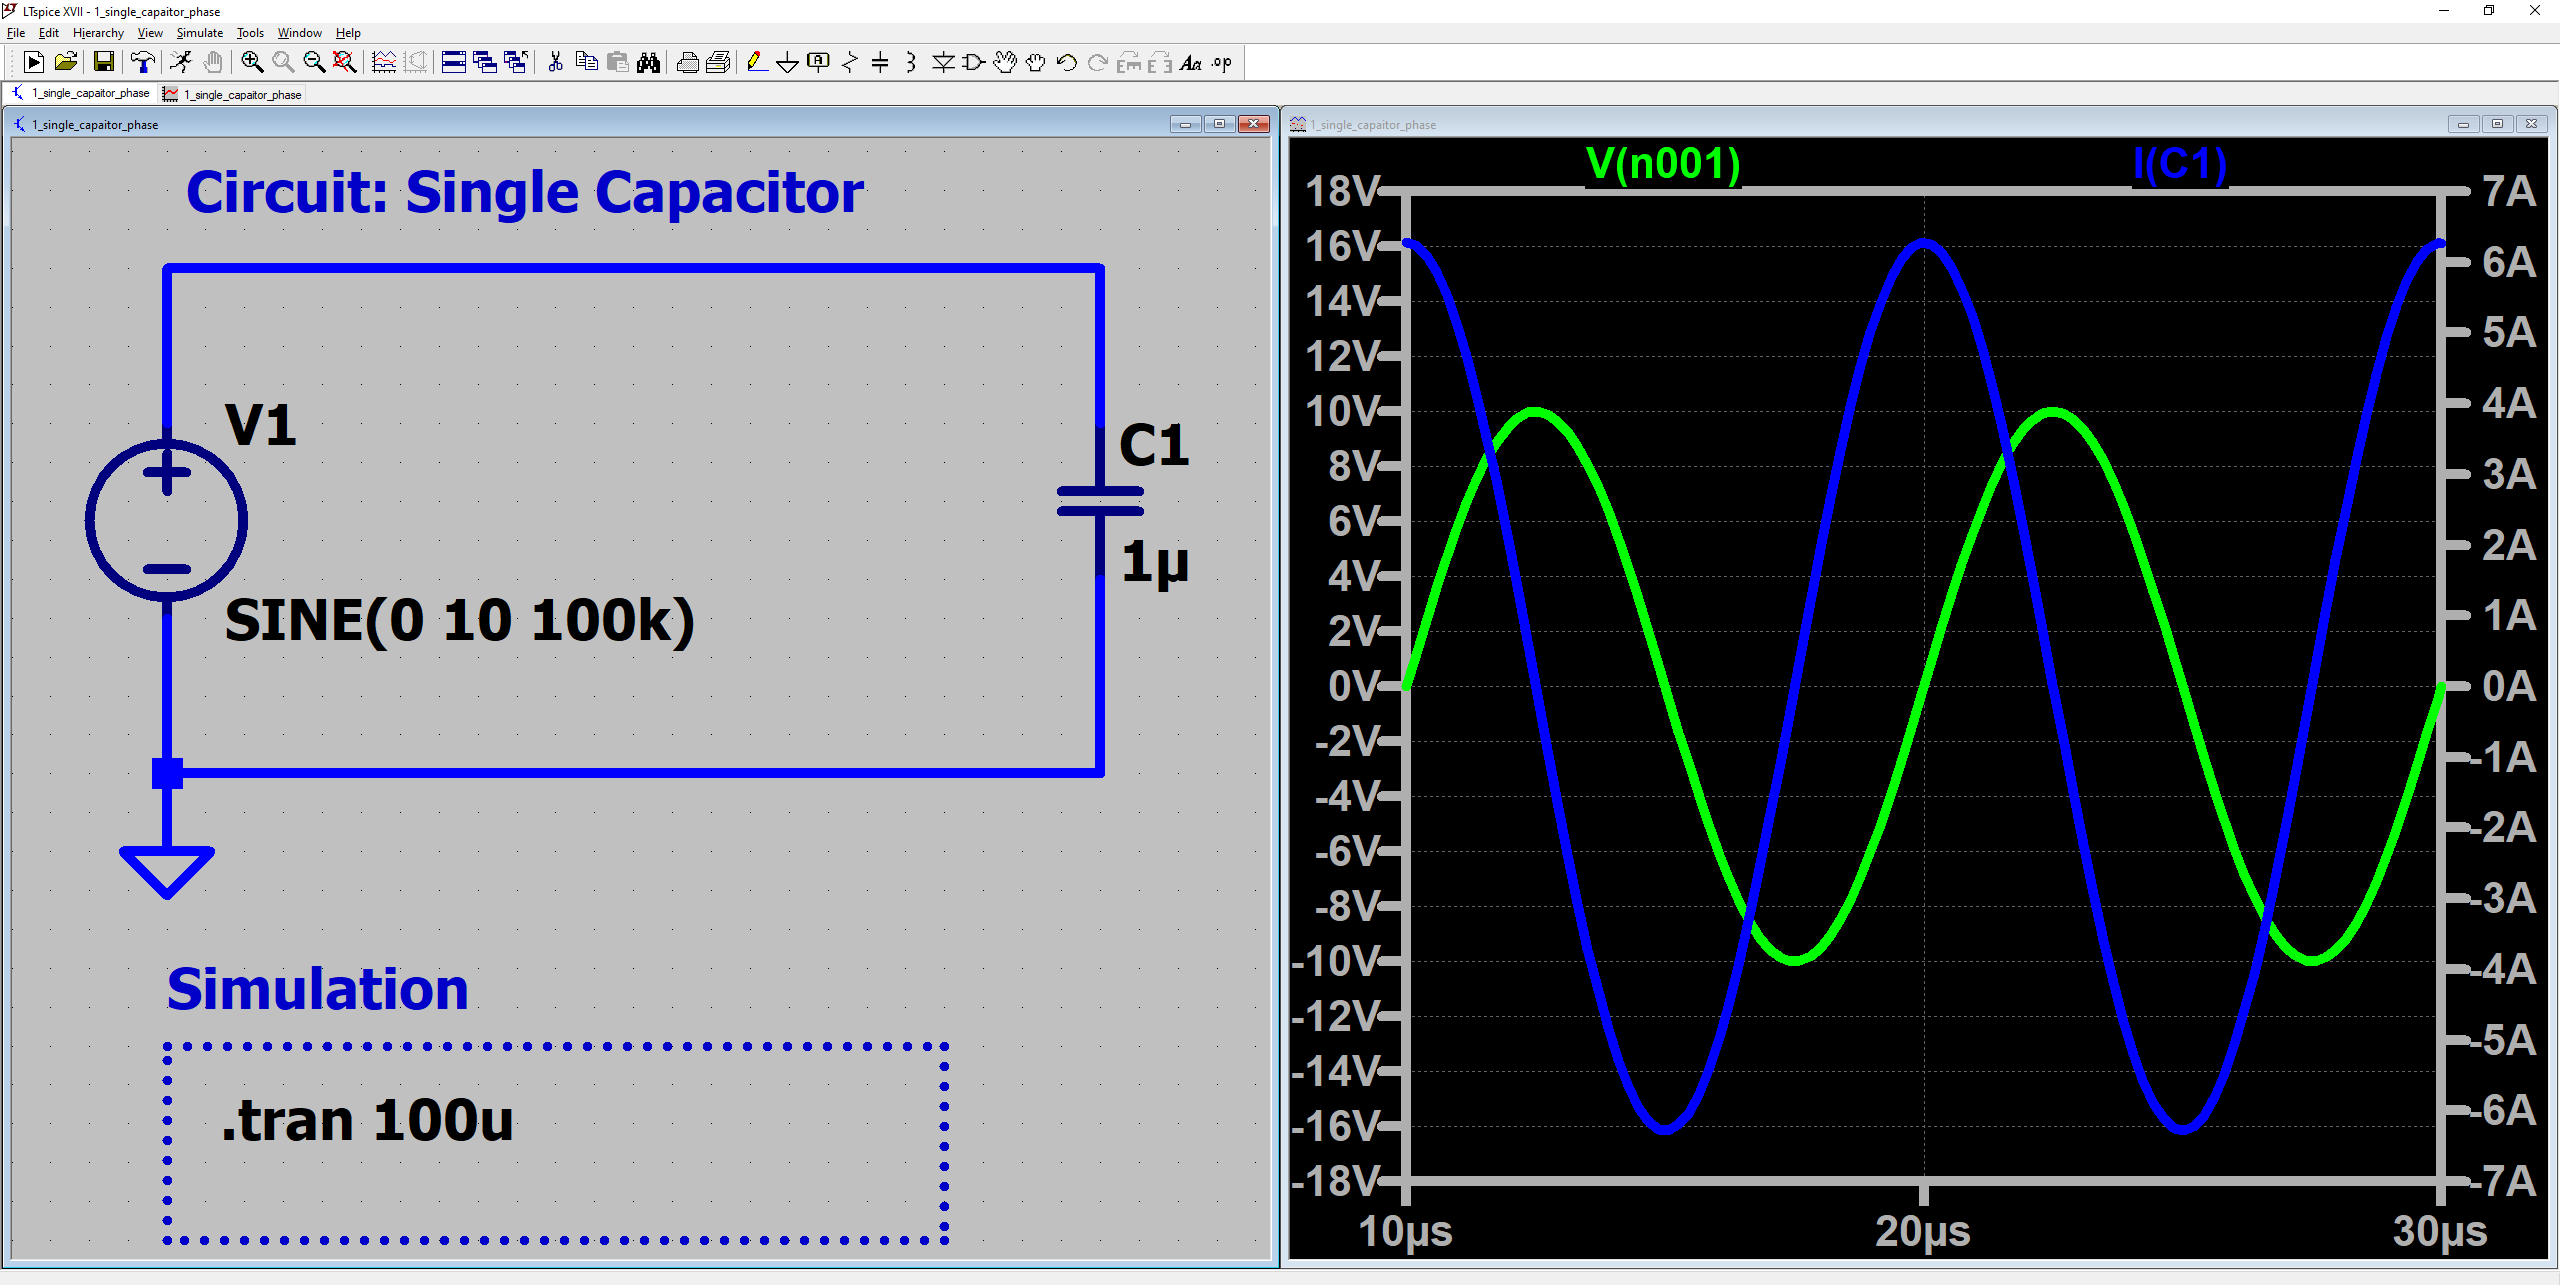This screenshot has height=1285, width=2560.
Task: Select the capacitor component tool
Action: point(880,63)
